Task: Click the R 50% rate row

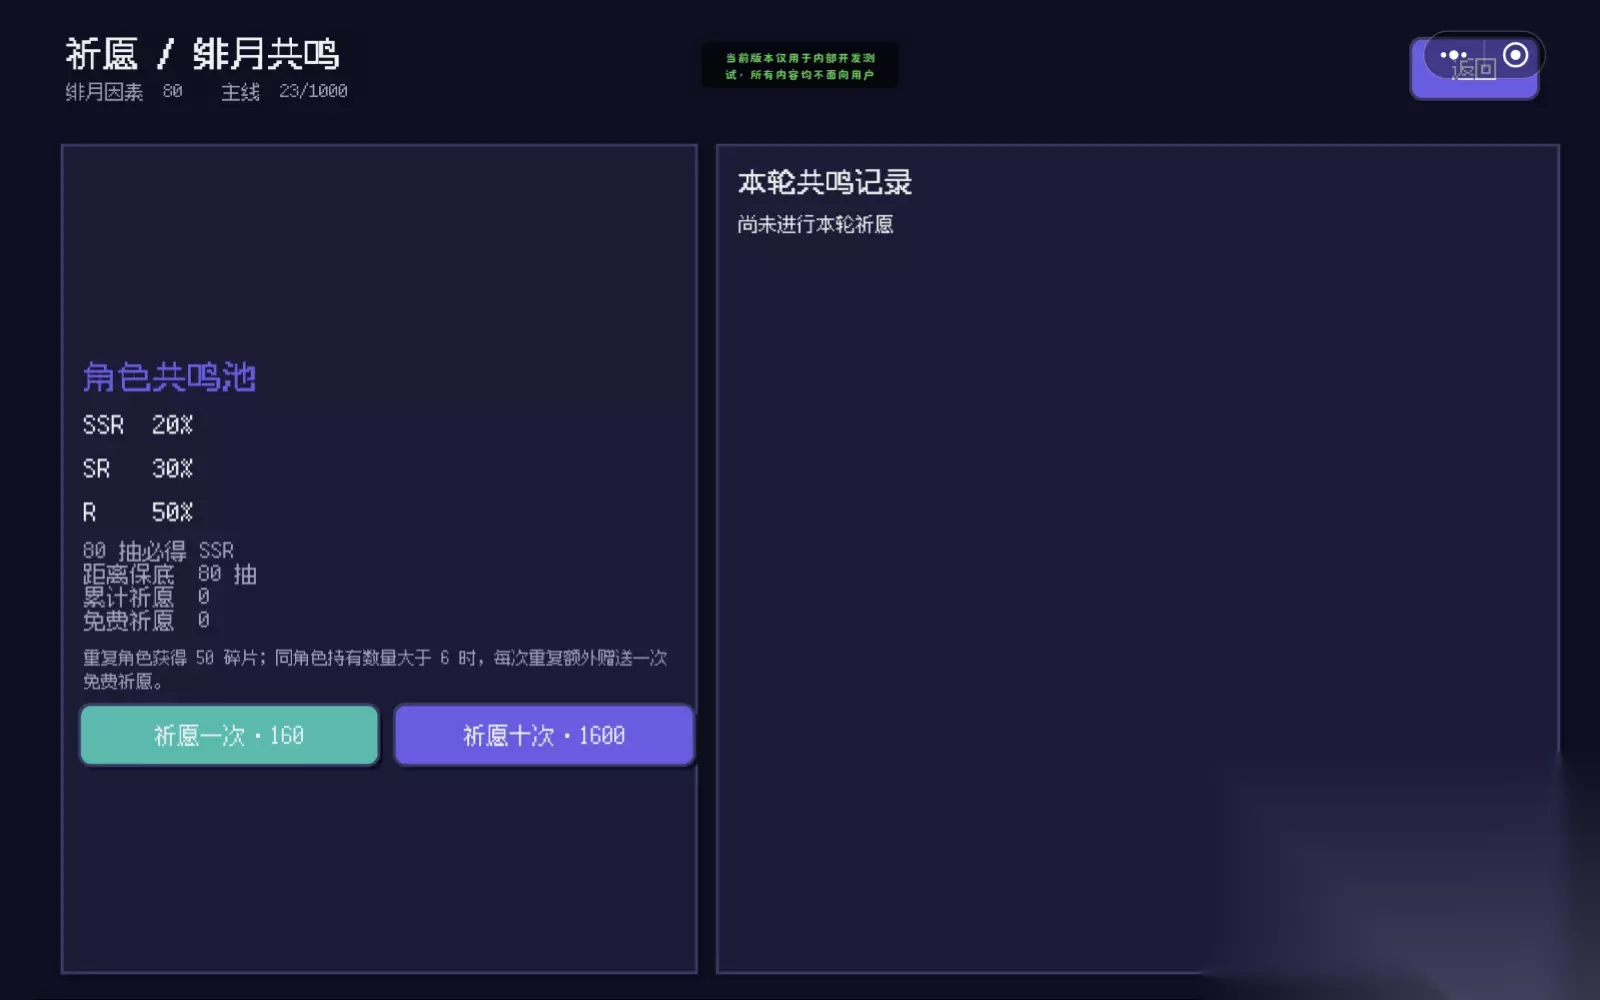Action: (138, 512)
